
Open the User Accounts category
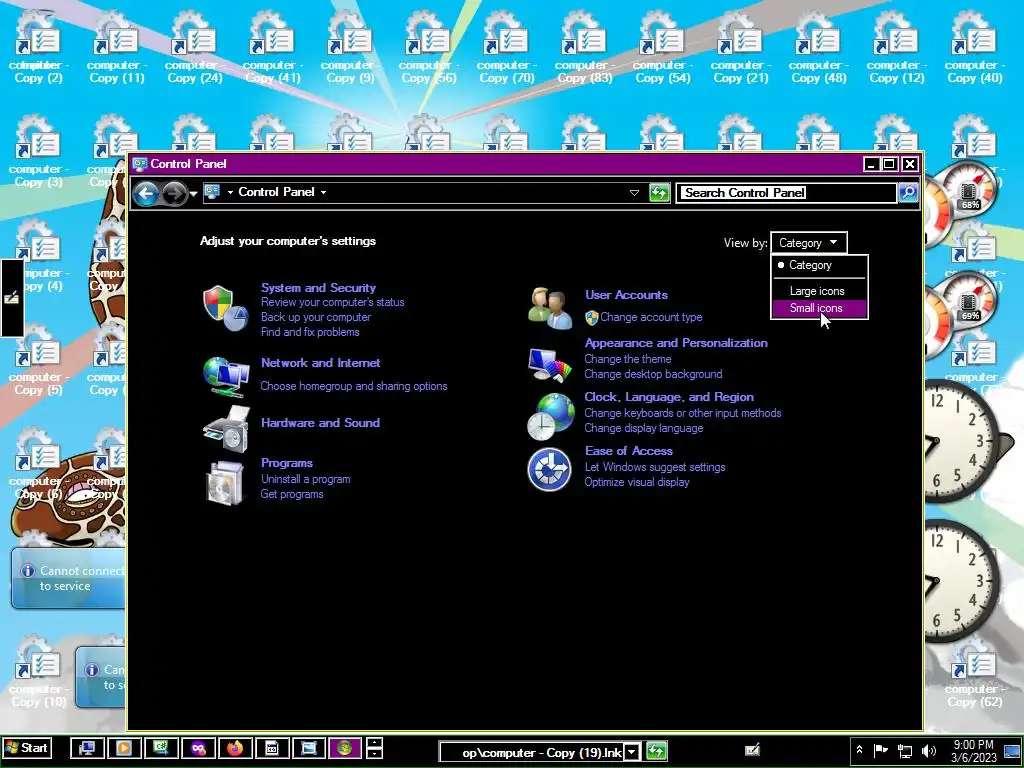tap(626, 295)
